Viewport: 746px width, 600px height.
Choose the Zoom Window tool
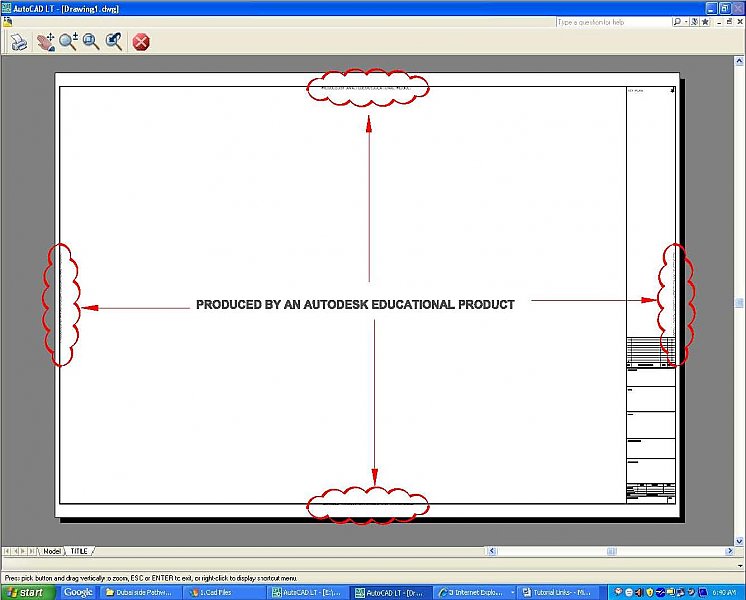coord(91,41)
